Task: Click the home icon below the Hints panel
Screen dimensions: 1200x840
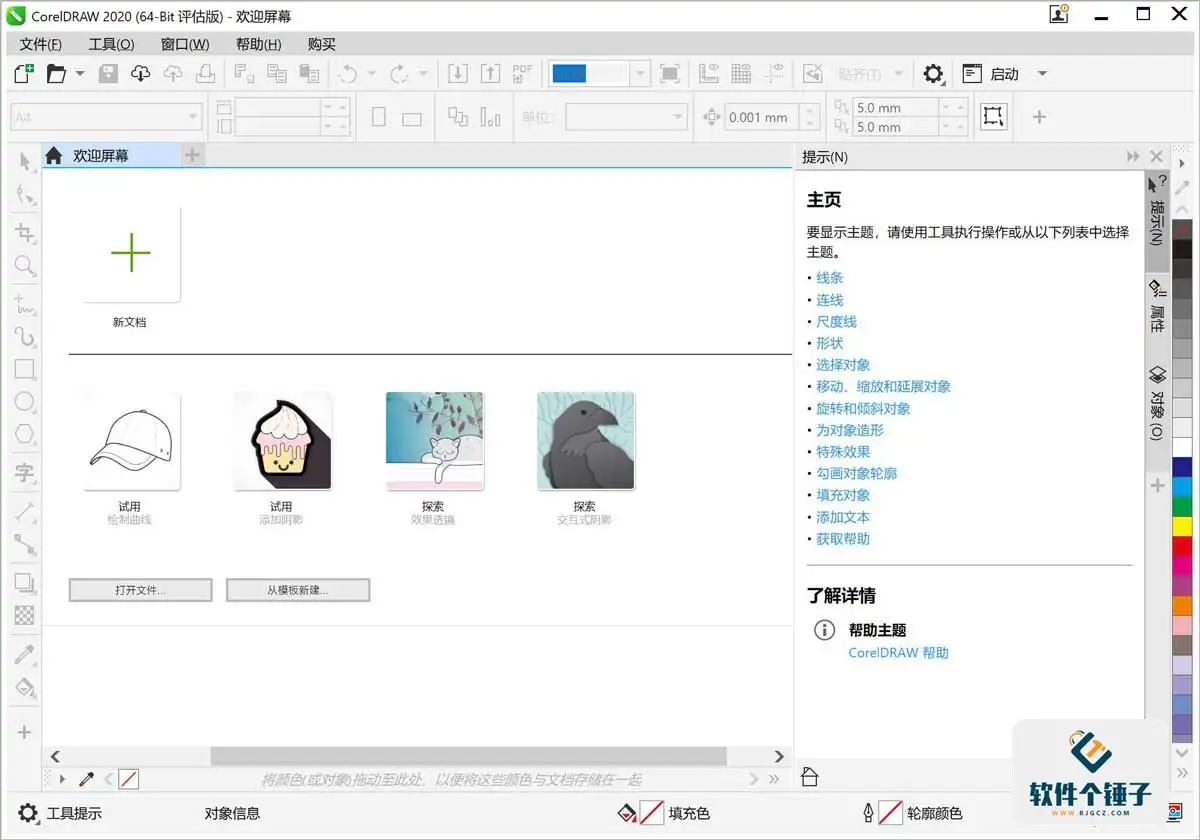Action: click(x=810, y=777)
